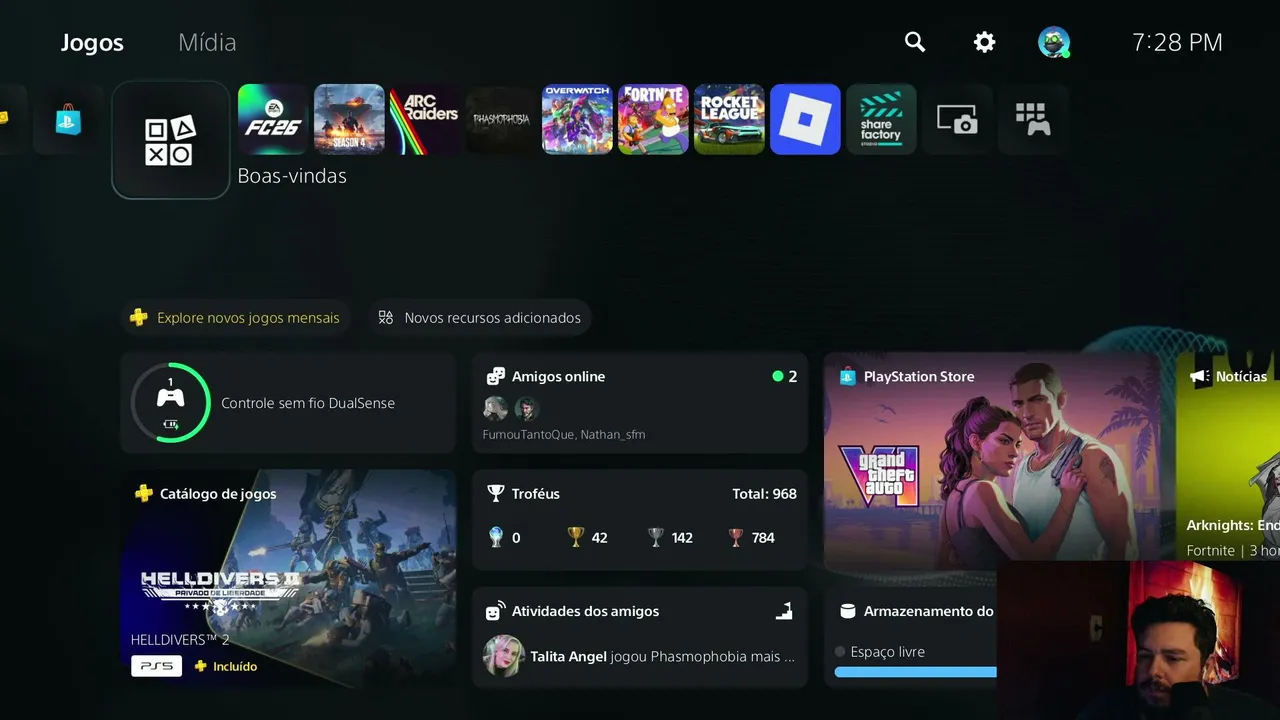Click Novos recursos adicionados button

tap(480, 318)
